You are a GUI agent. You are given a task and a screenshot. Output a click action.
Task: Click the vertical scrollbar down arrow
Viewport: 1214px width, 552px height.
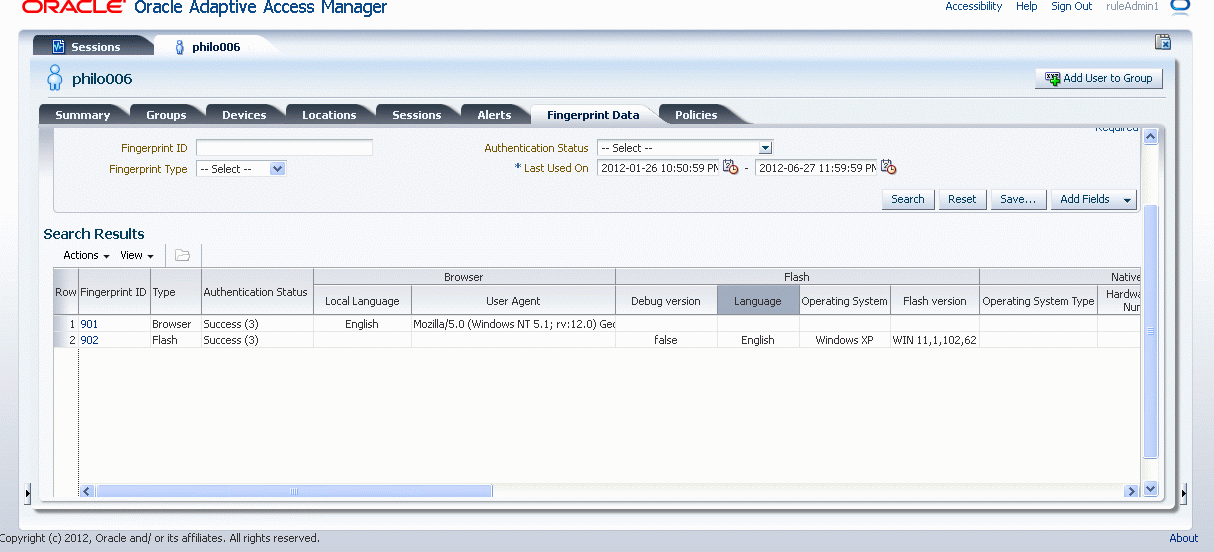pyautogui.click(x=1150, y=489)
